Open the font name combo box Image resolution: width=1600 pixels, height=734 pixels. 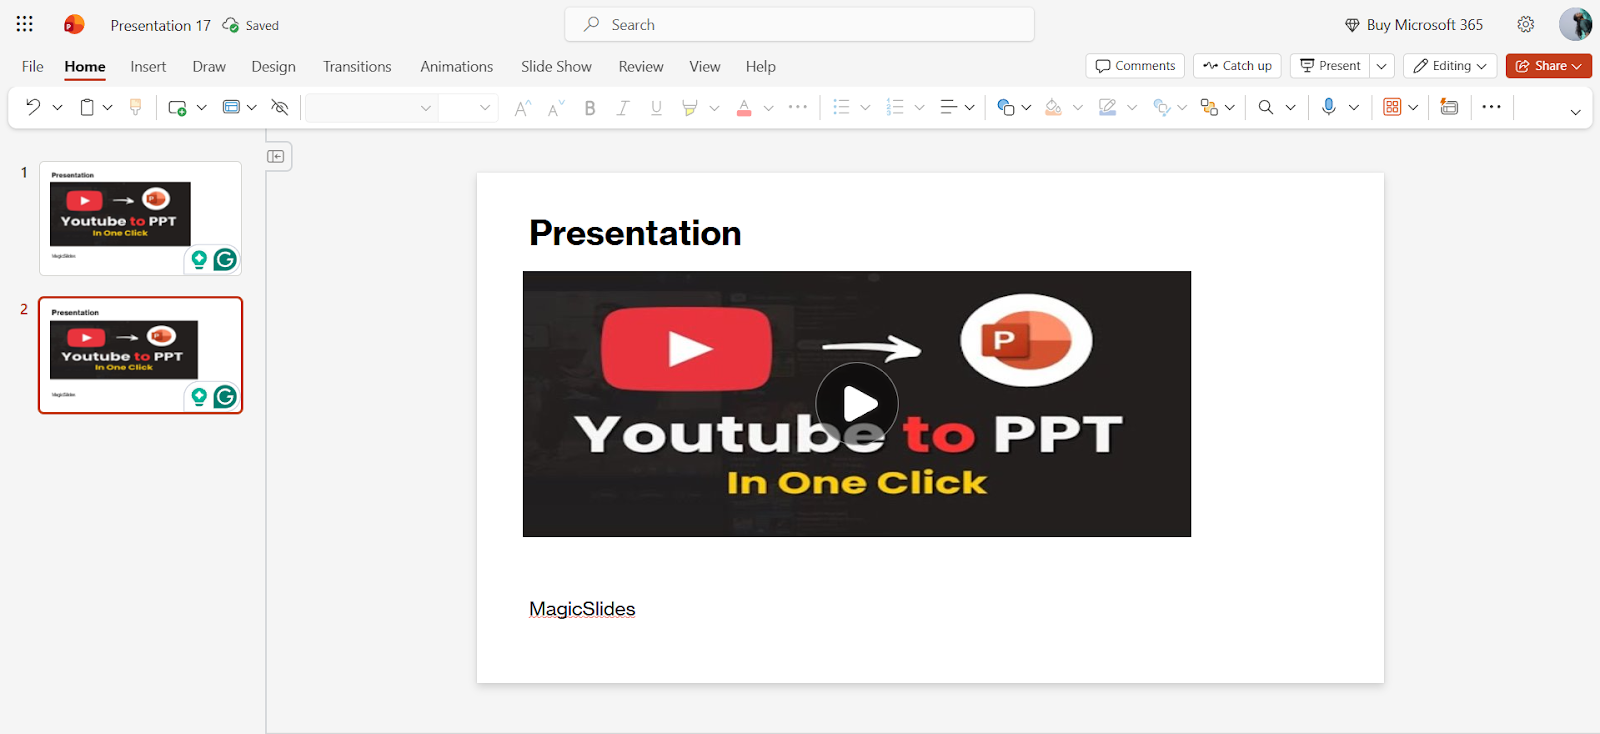click(371, 107)
